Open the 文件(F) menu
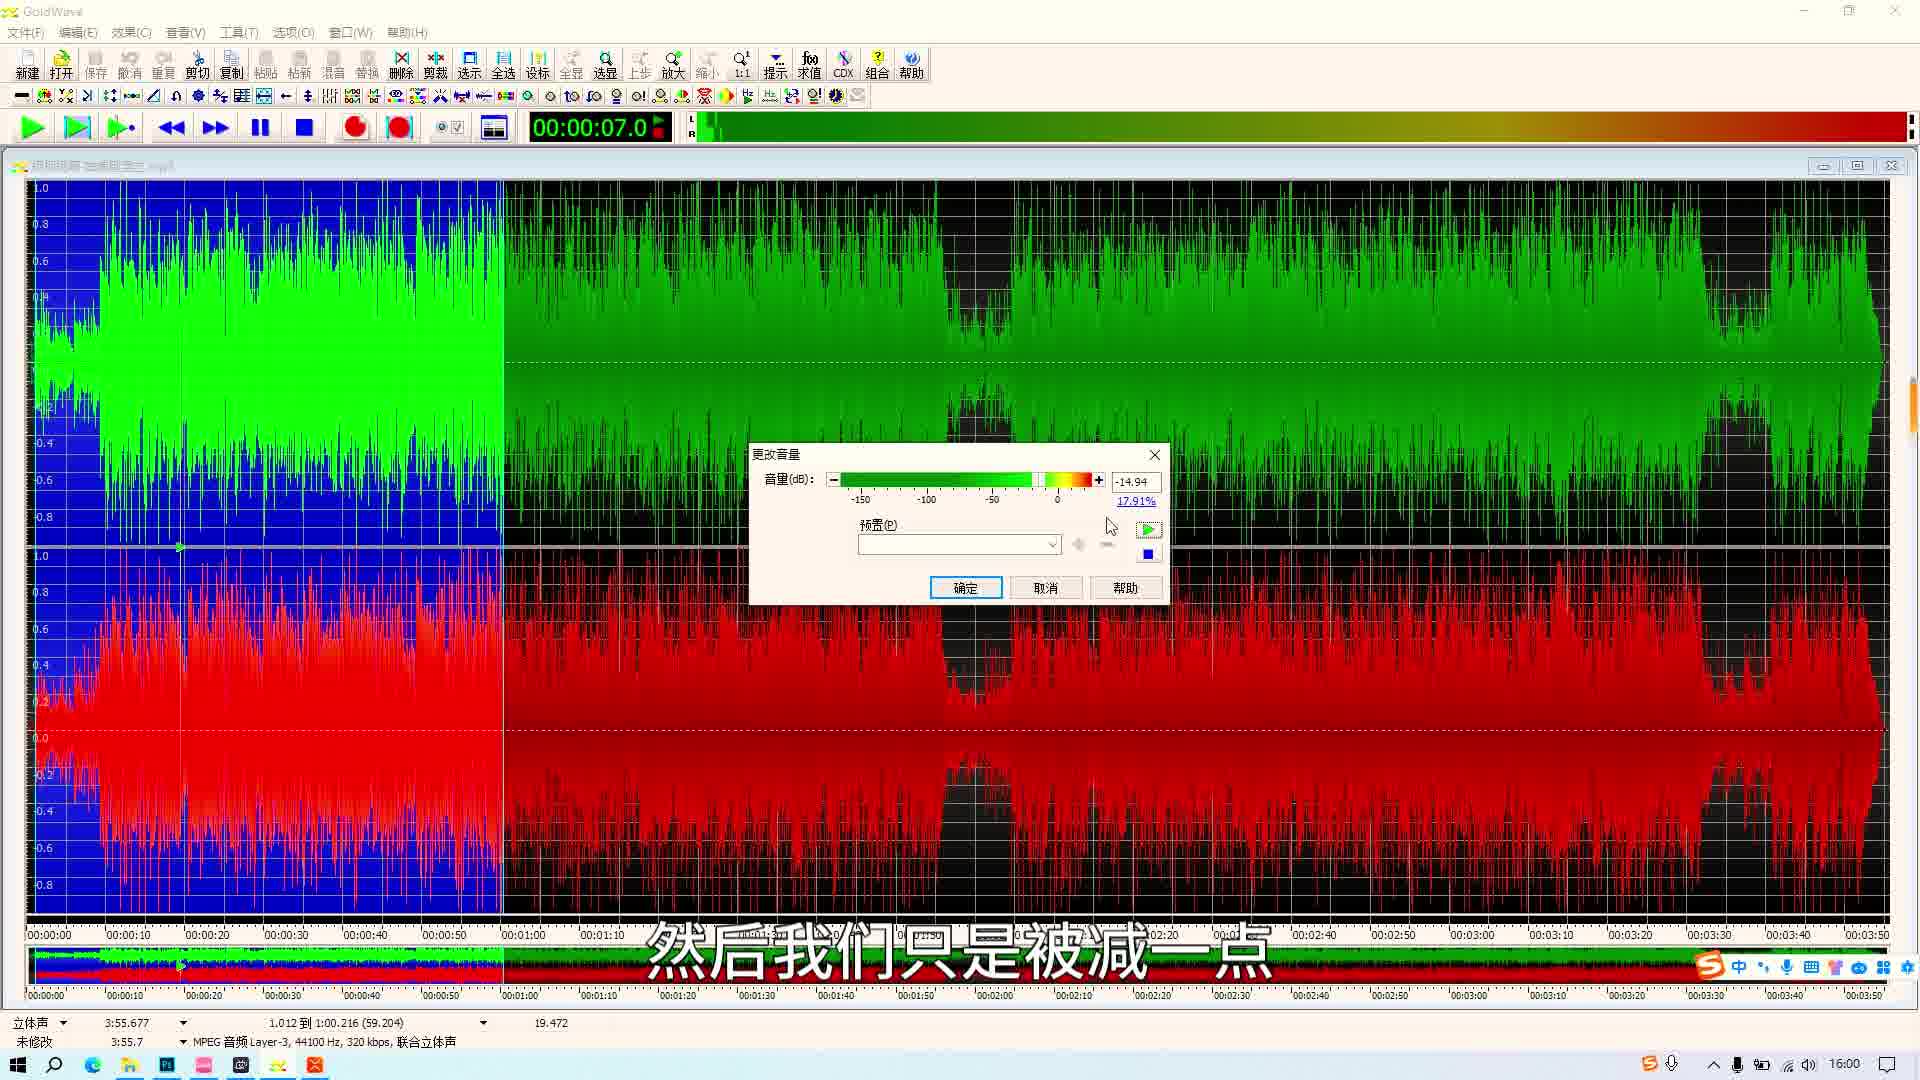The width and height of the screenshot is (1920, 1080). tap(25, 32)
